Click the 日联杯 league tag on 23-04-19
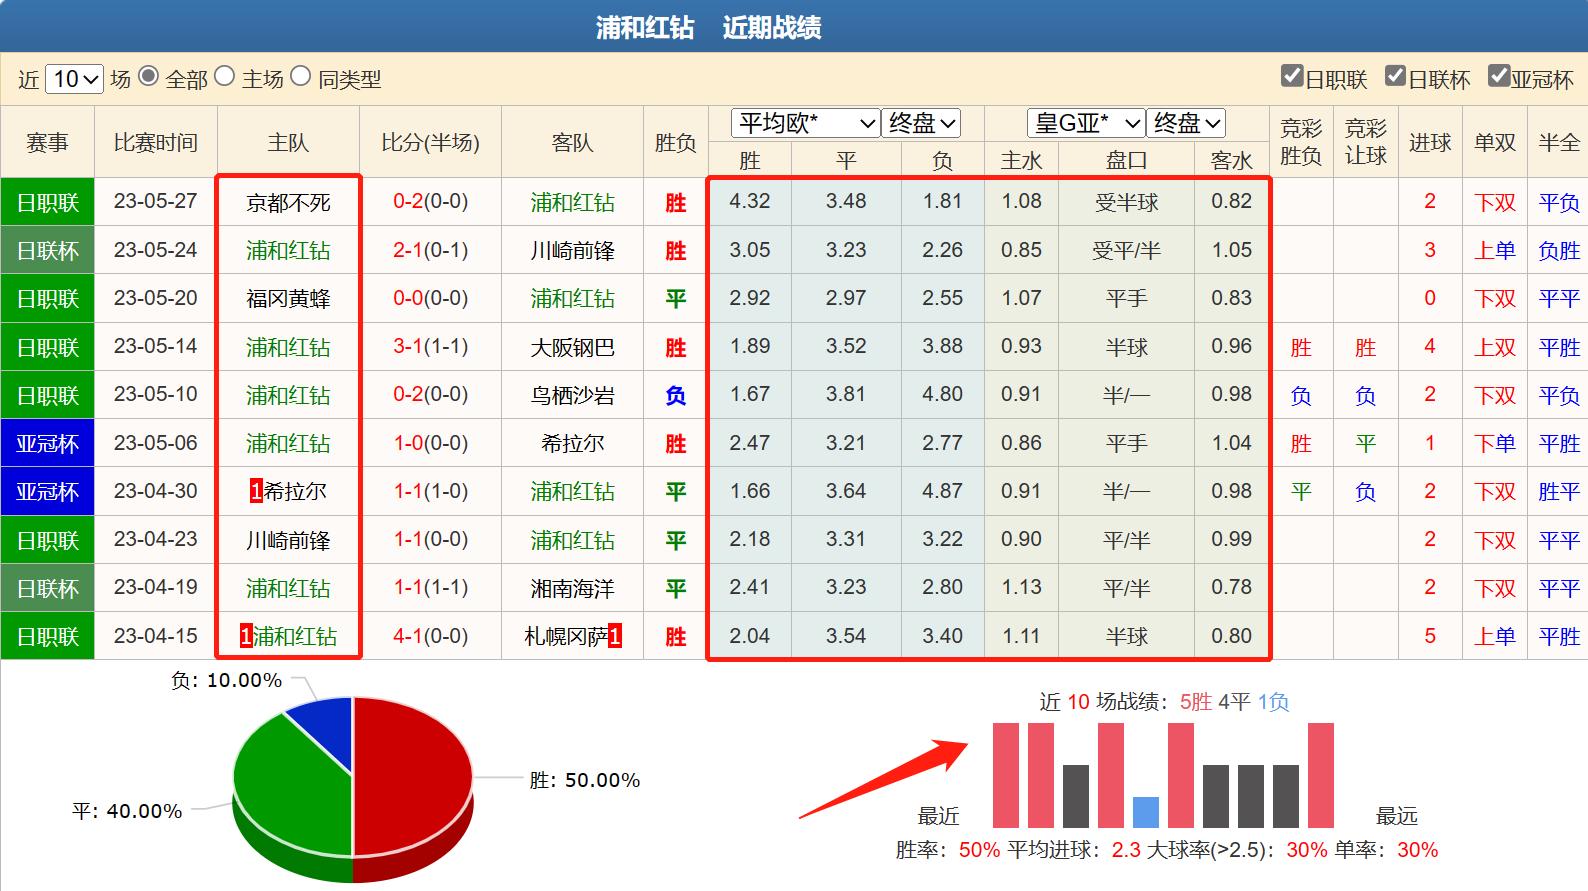 (x=47, y=588)
